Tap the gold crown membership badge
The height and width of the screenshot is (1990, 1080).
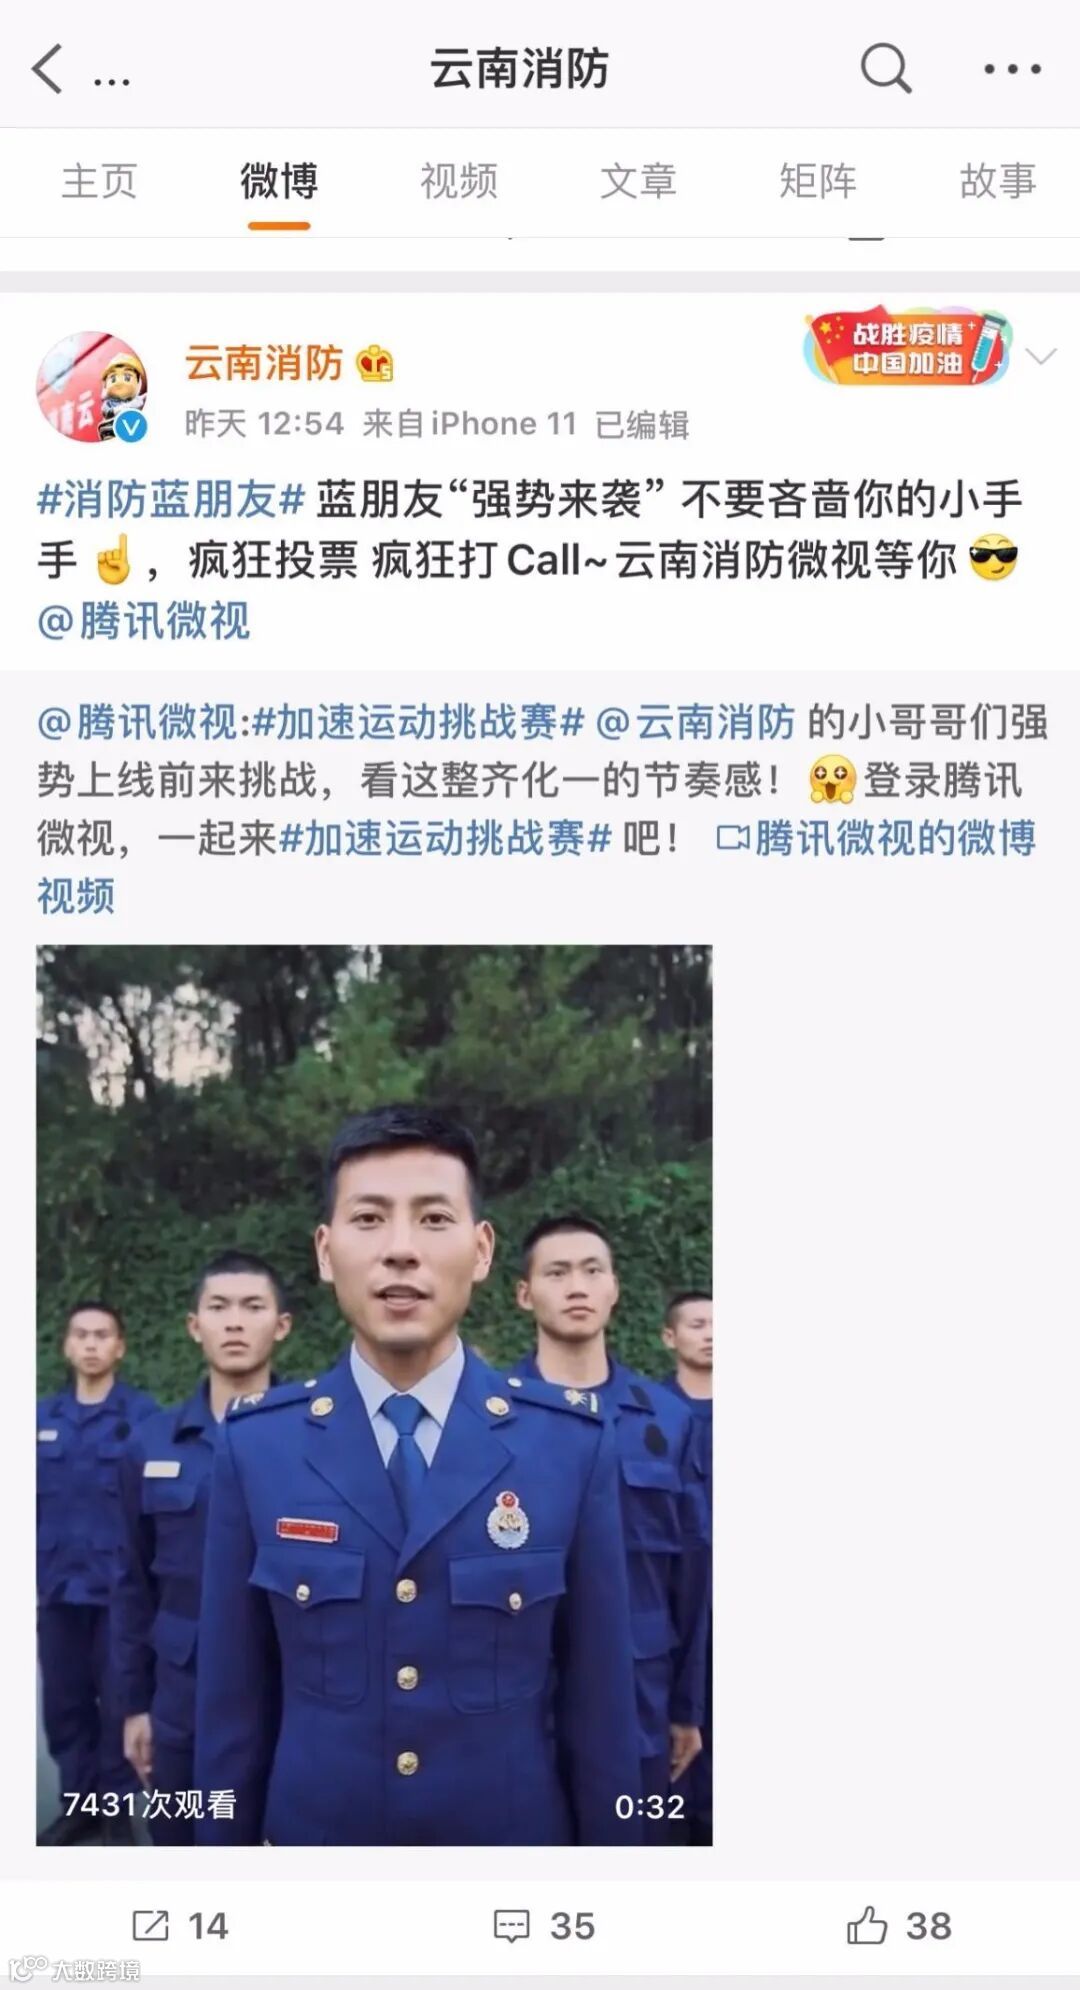pyautogui.click(x=375, y=364)
